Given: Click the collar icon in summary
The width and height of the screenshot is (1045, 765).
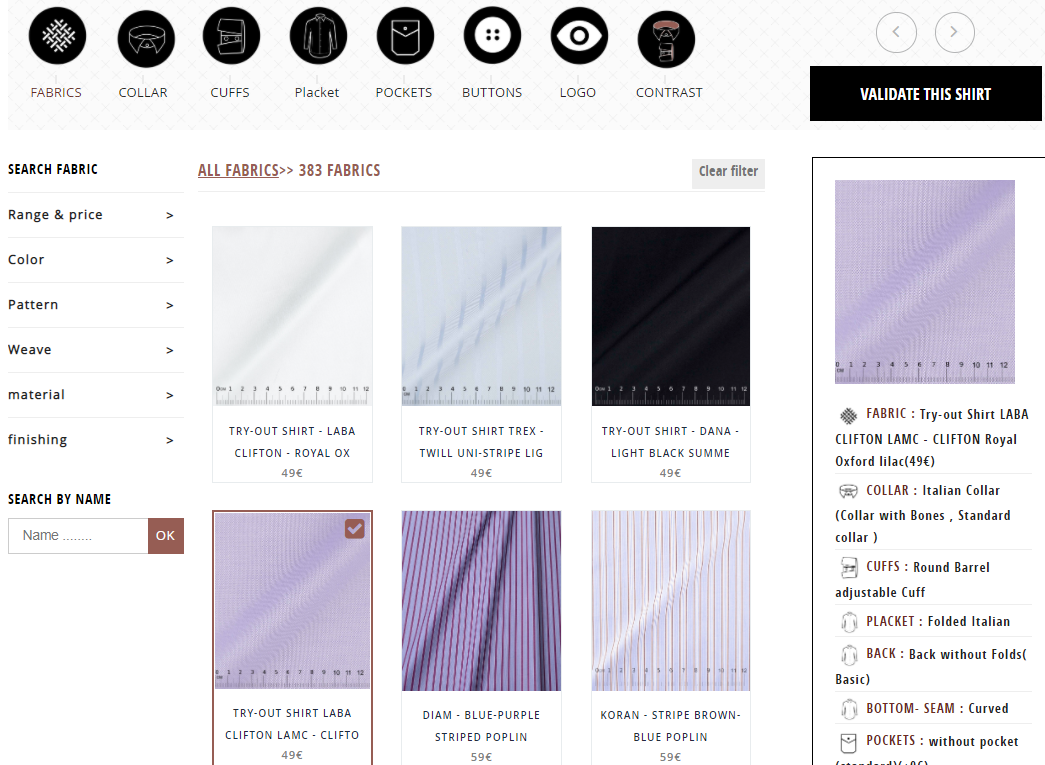Looking at the screenshot, I should coord(848,492).
